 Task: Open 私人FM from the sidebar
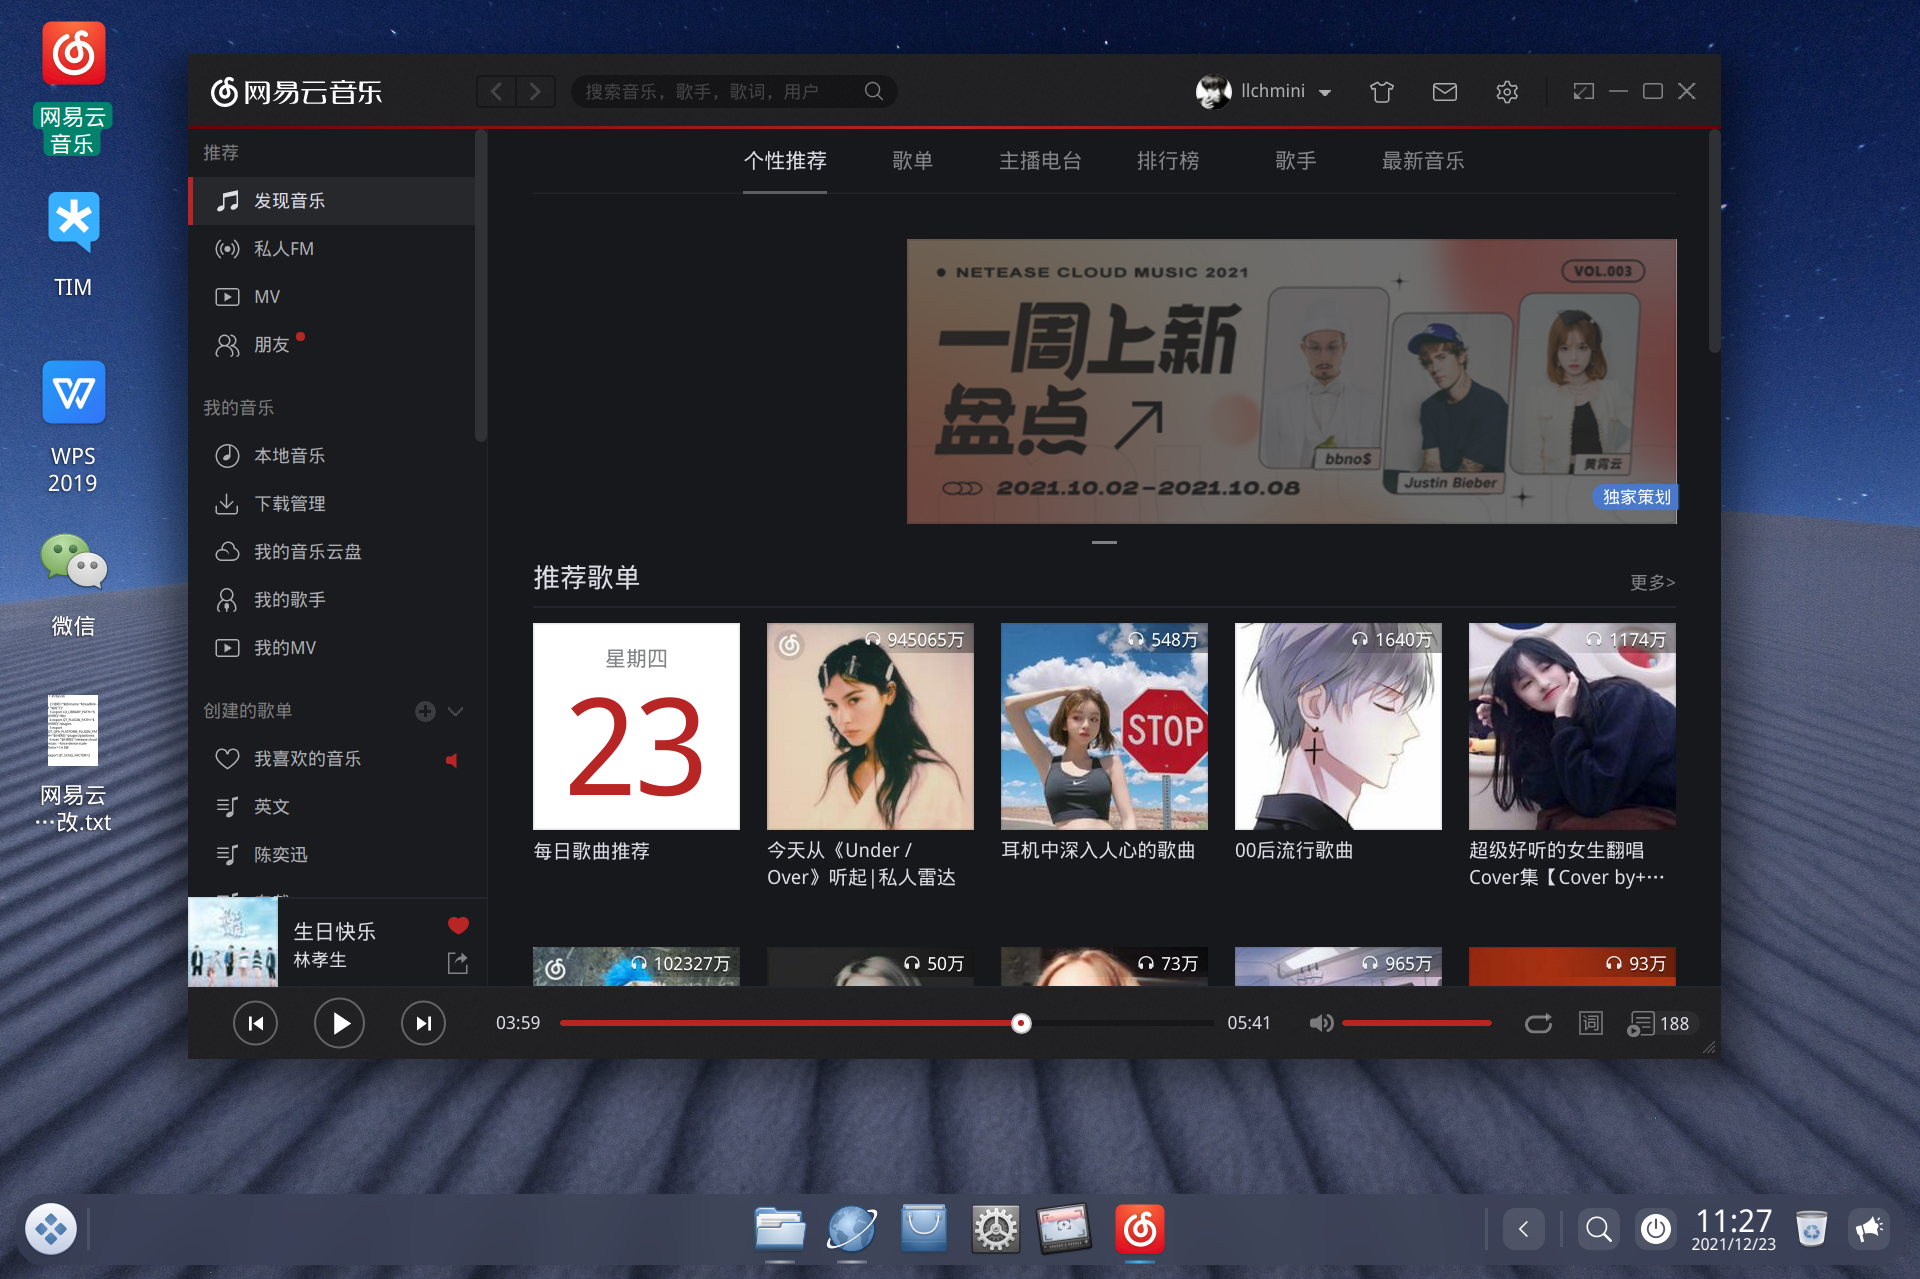pyautogui.click(x=284, y=248)
